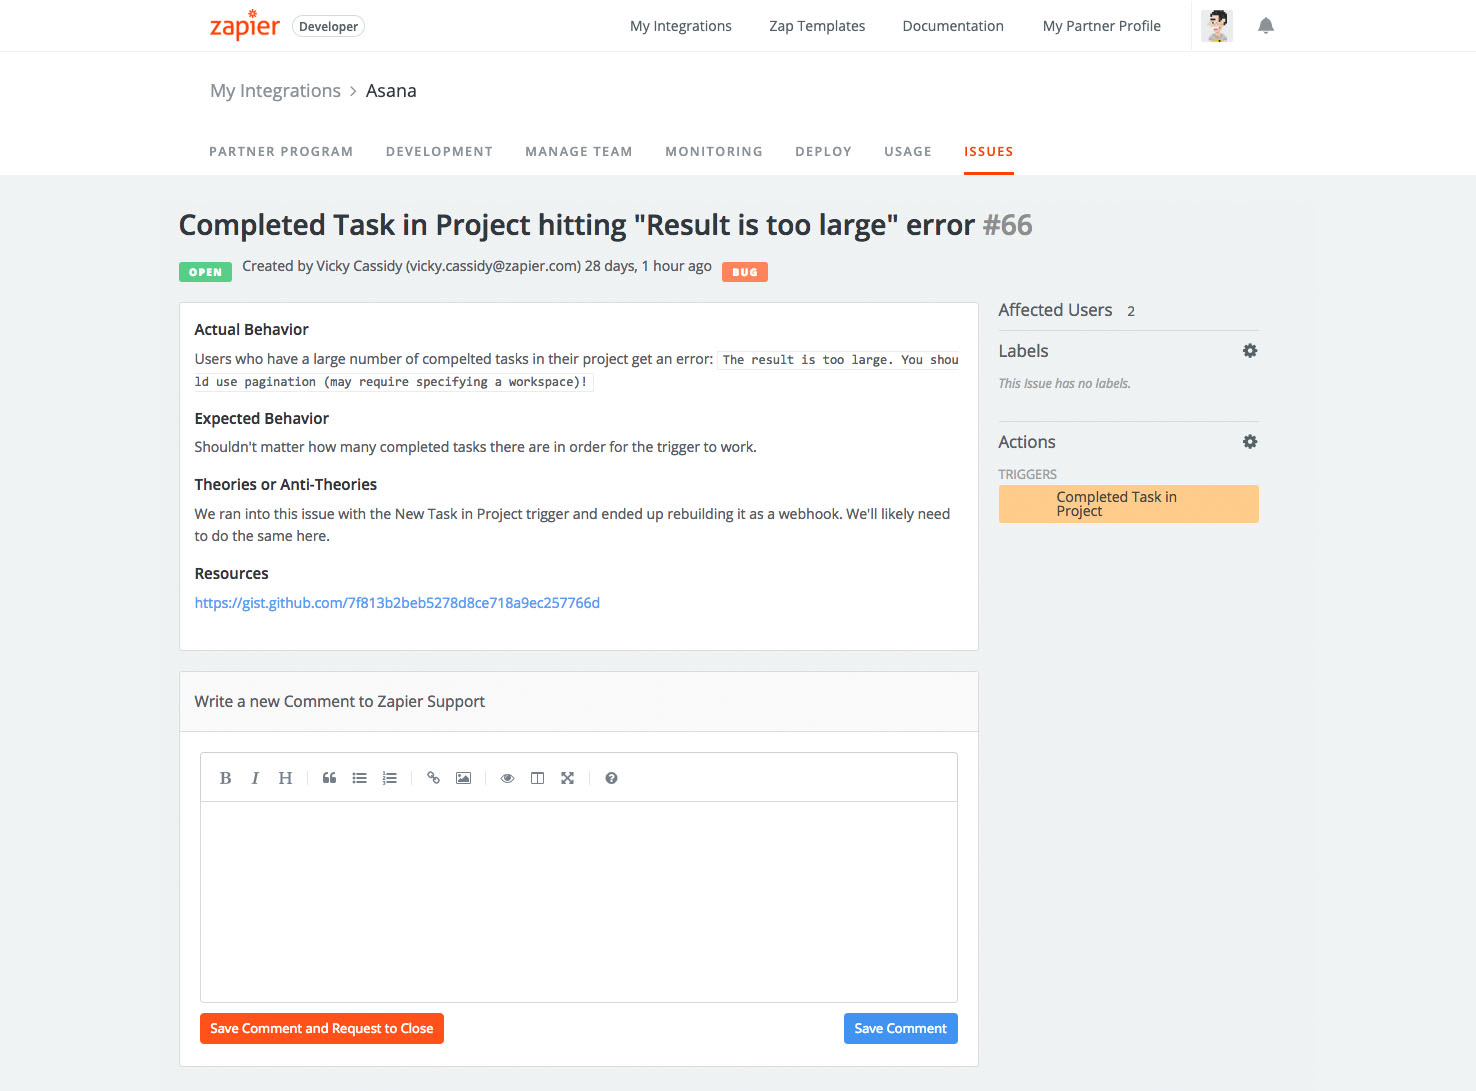Toggle side-by-side editor view

point(537,778)
